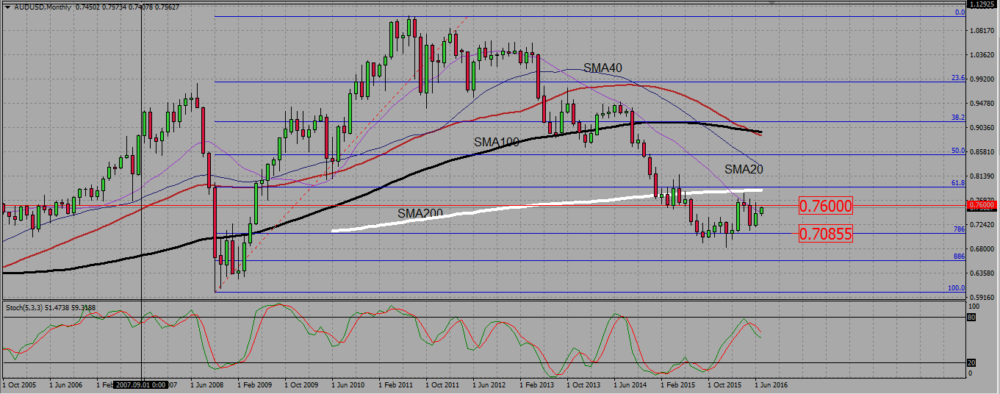Click the red 0.76000 price label box
Image resolution: width=1000 pixels, height=394 pixels.
coord(825,206)
